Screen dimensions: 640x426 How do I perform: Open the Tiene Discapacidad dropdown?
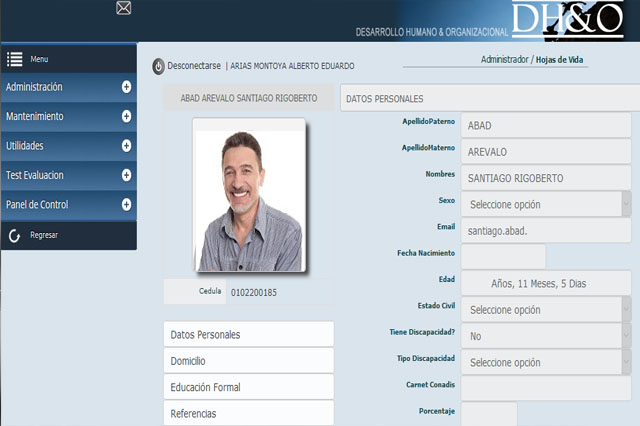(545, 336)
